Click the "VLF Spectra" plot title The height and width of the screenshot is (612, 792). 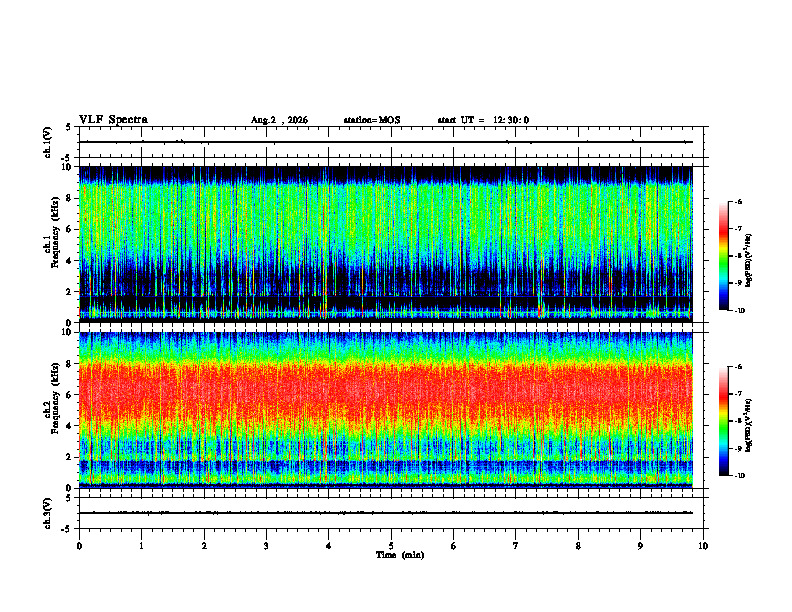click(x=113, y=120)
